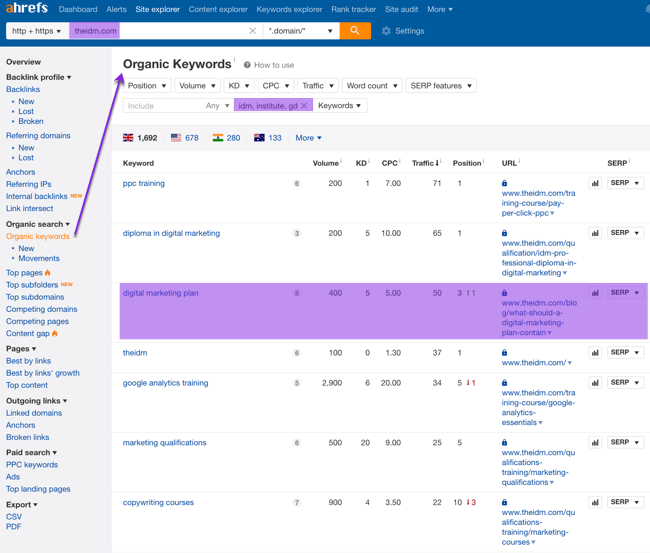Viewport: 650px width, 553px height.
Task: Click chart icon for ppc training row
Action: (x=595, y=183)
